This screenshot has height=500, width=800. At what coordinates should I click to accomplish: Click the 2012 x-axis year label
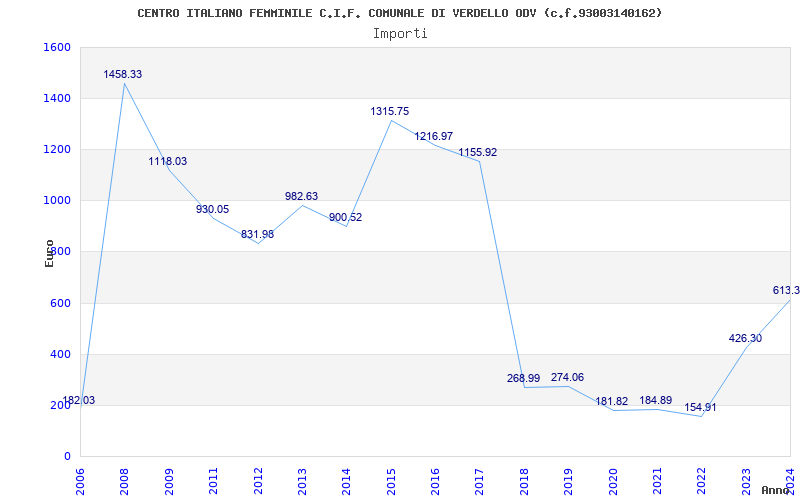coord(258,481)
